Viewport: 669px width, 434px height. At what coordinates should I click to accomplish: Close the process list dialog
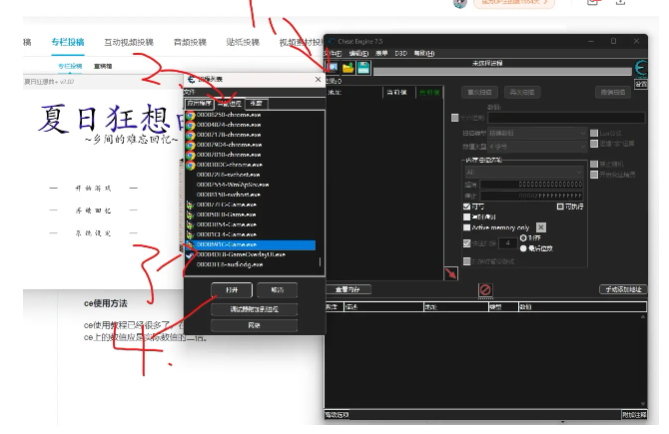[318, 79]
